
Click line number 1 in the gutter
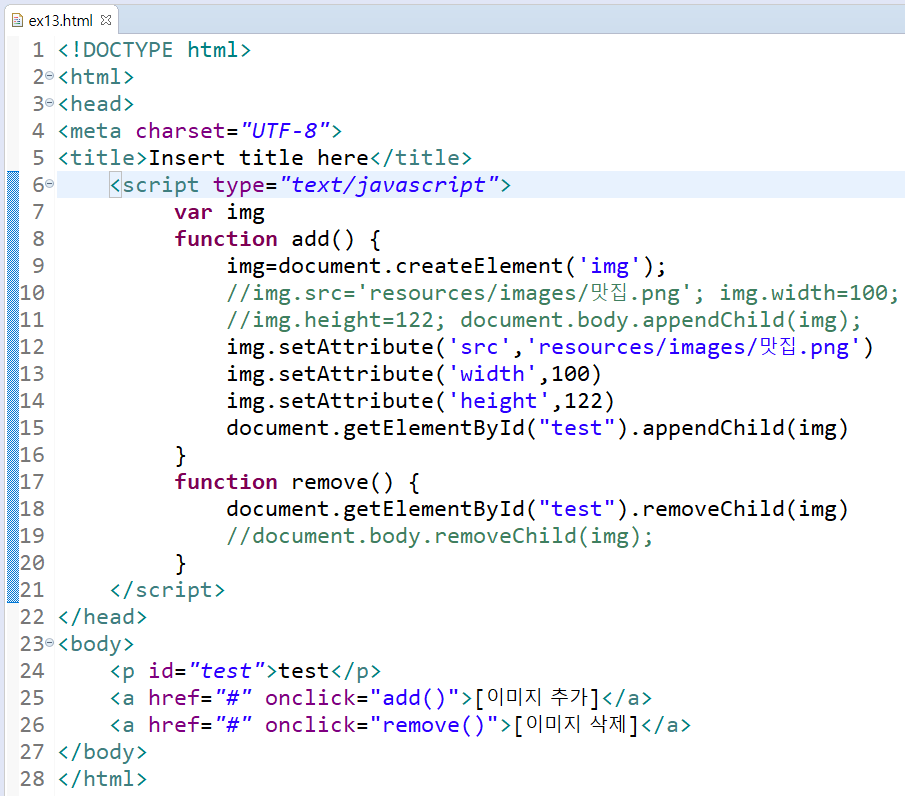38,50
